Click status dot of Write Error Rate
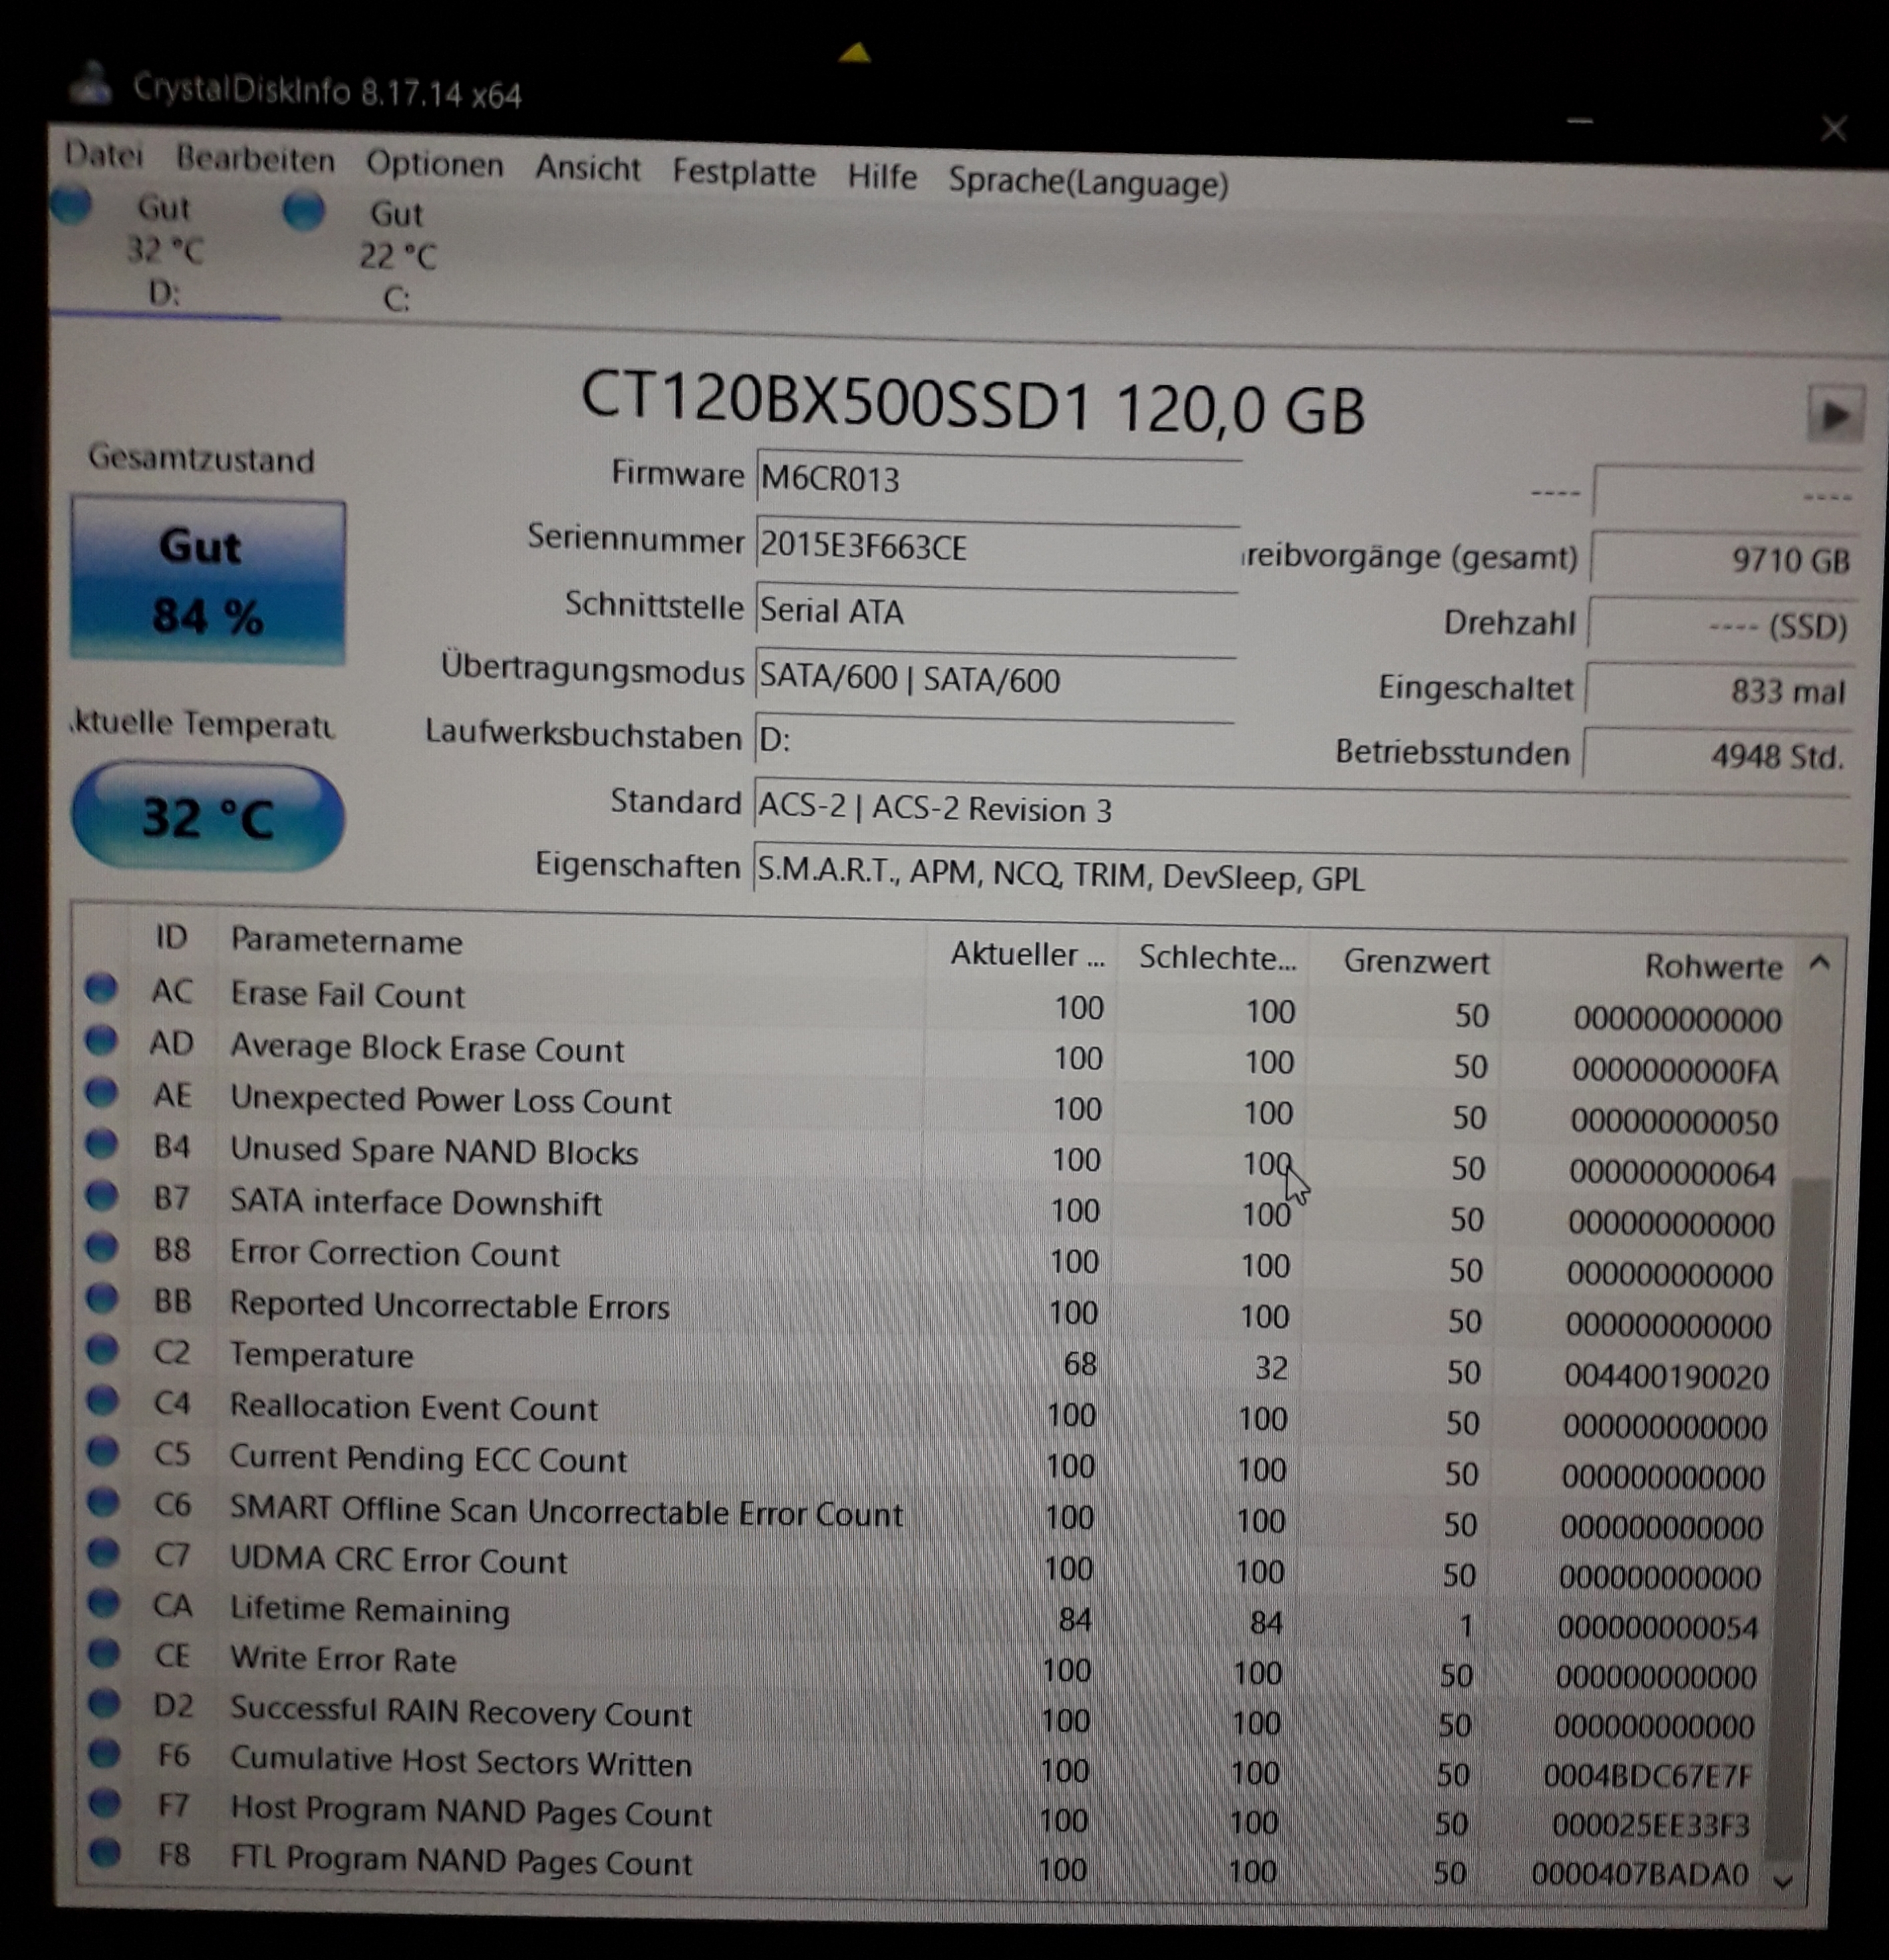Image resolution: width=1889 pixels, height=1960 pixels. (103, 1653)
